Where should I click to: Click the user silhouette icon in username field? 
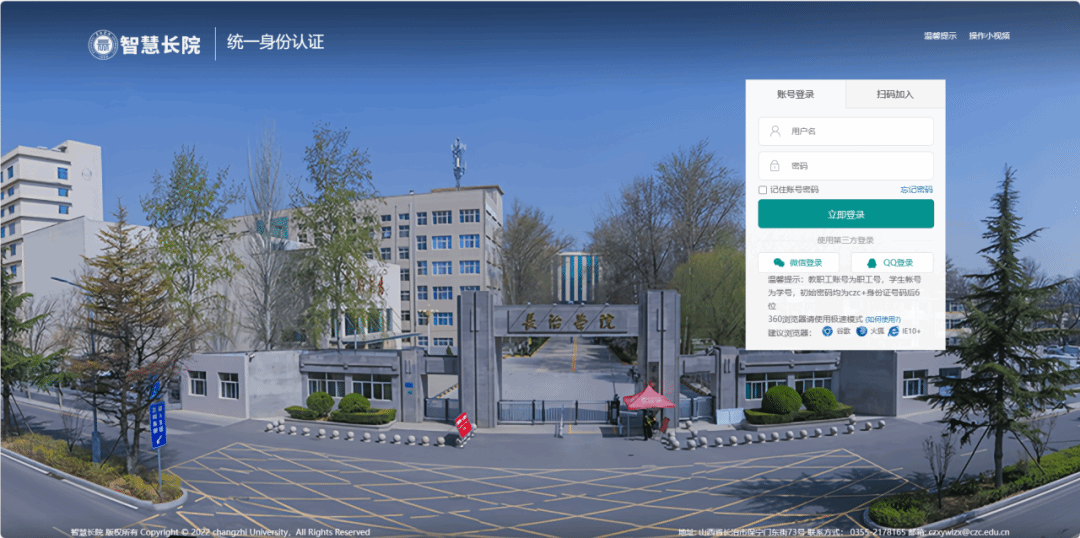pos(775,131)
